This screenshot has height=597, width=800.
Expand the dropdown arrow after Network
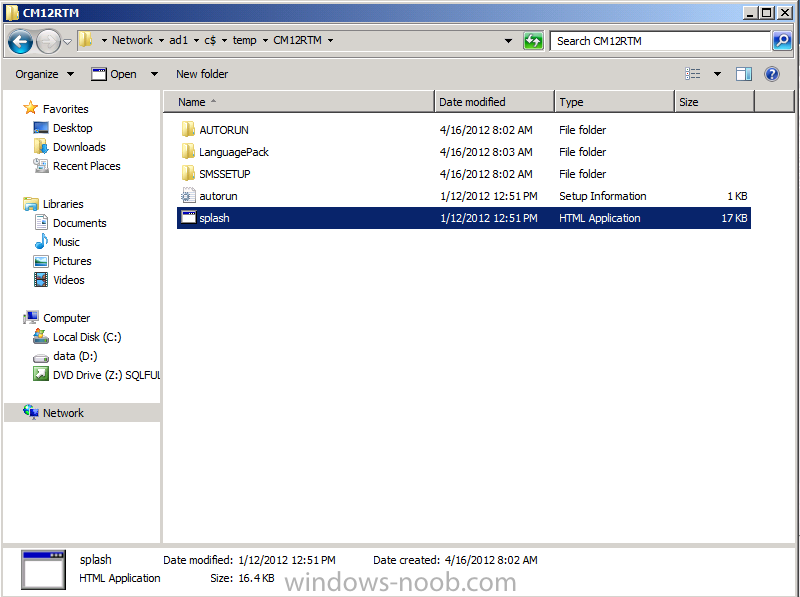(x=161, y=40)
